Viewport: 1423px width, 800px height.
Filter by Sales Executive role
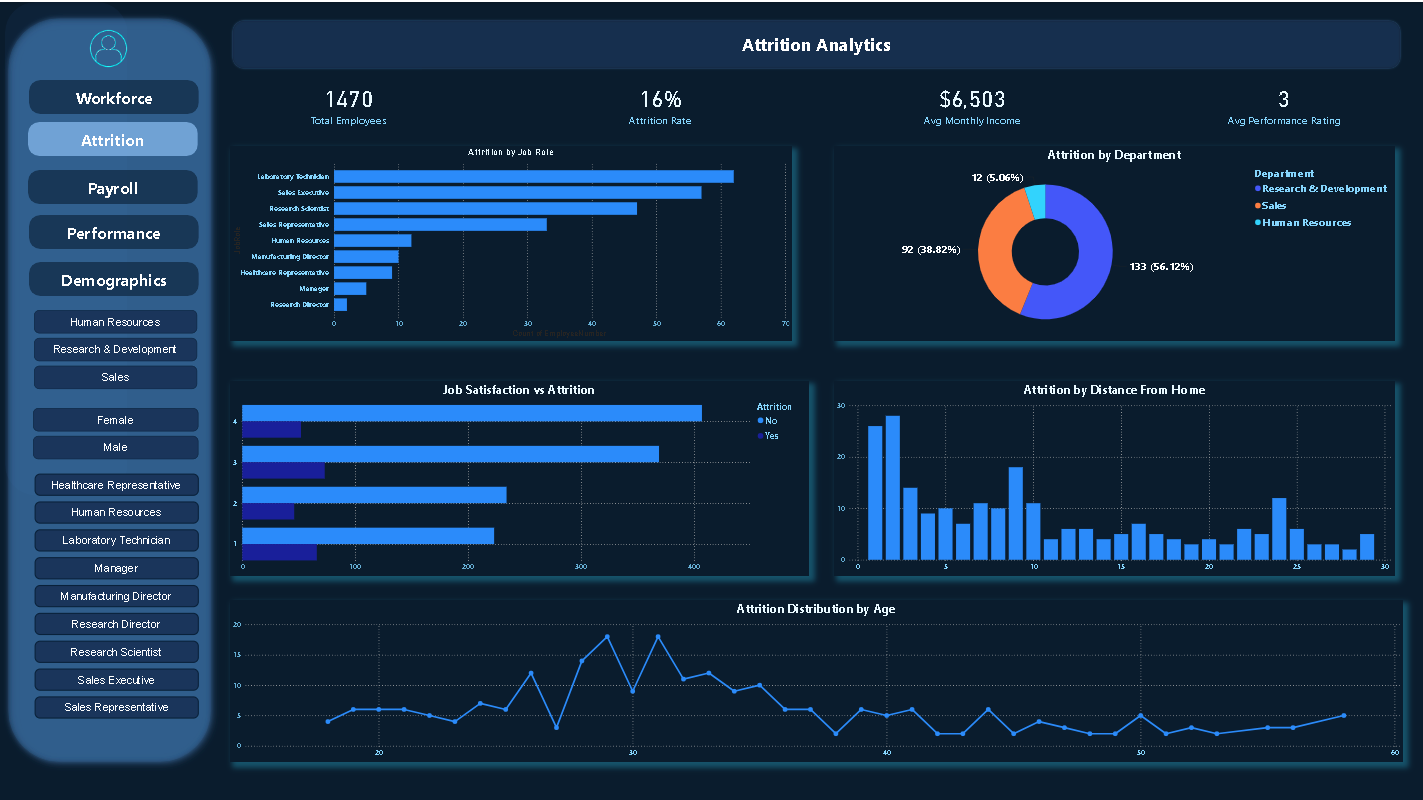pyautogui.click(x=116, y=680)
